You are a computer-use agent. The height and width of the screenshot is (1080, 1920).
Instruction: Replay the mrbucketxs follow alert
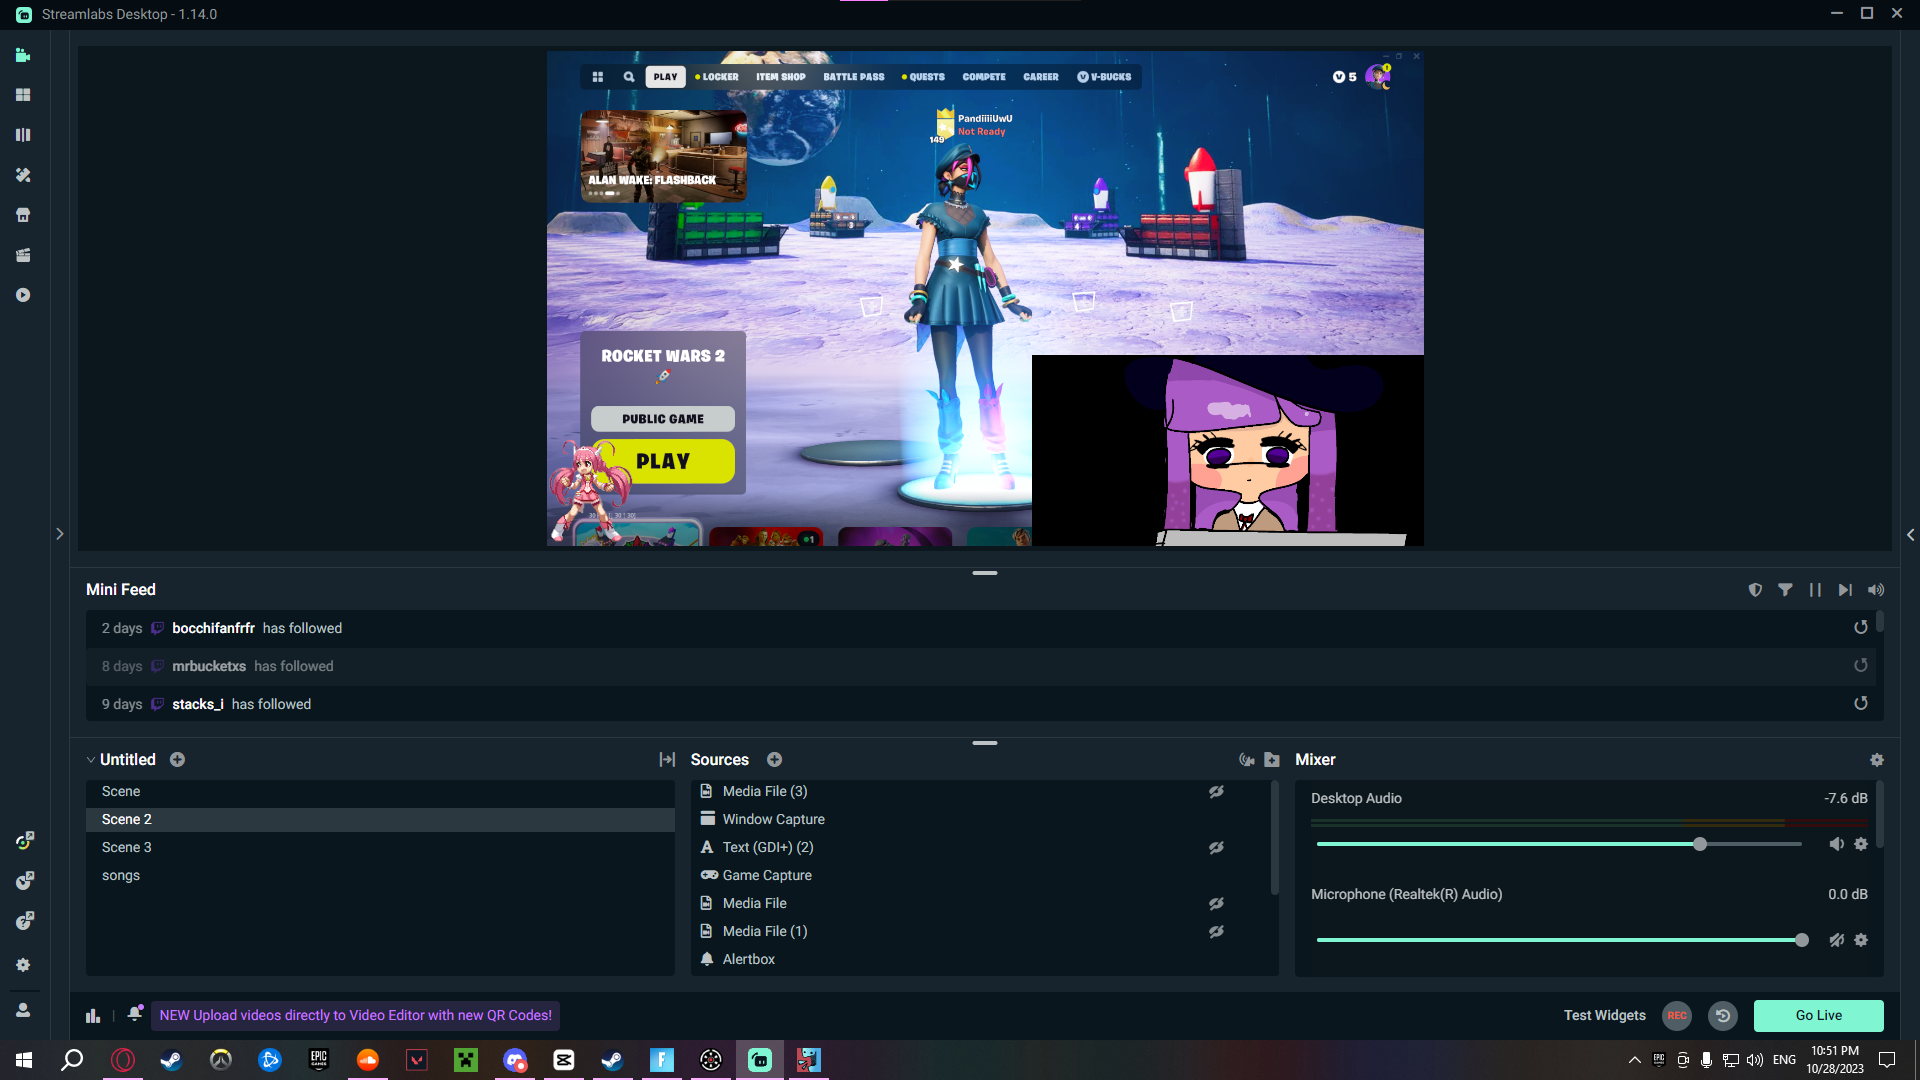click(x=1861, y=666)
